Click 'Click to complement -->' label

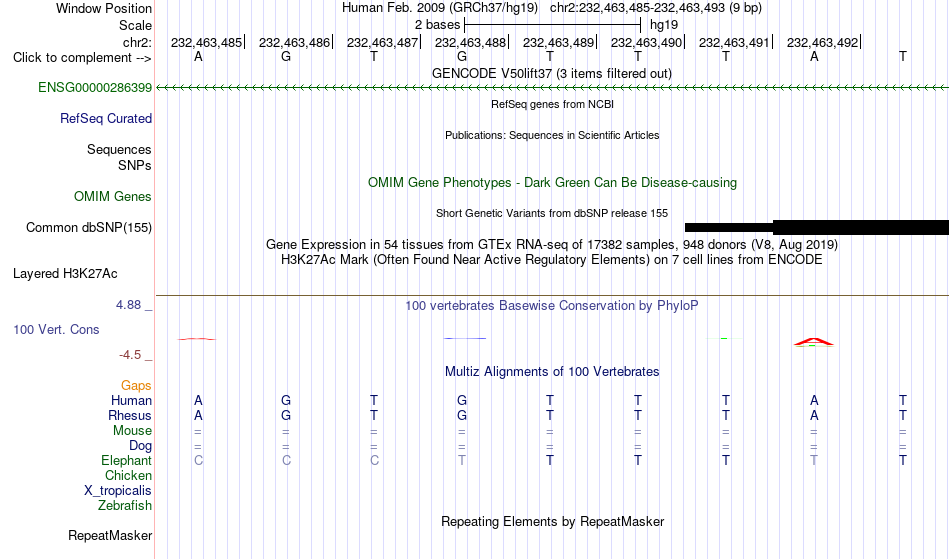[82, 58]
